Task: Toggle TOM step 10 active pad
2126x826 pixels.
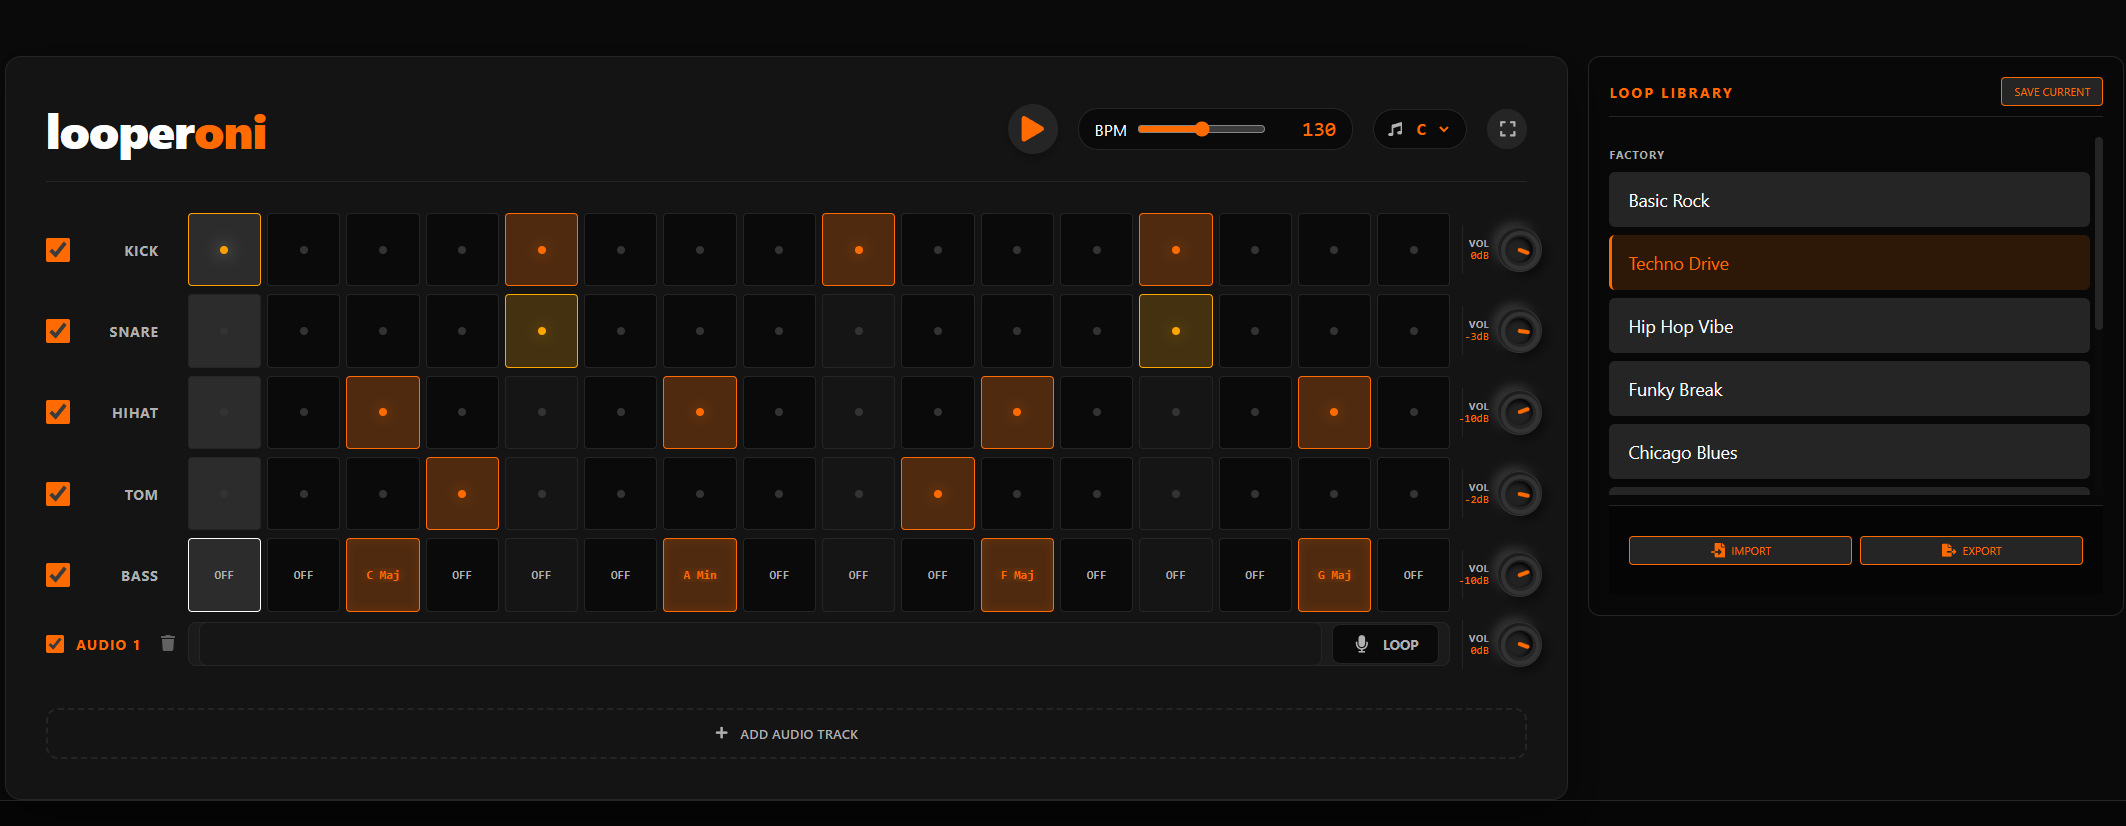Action: (937, 494)
